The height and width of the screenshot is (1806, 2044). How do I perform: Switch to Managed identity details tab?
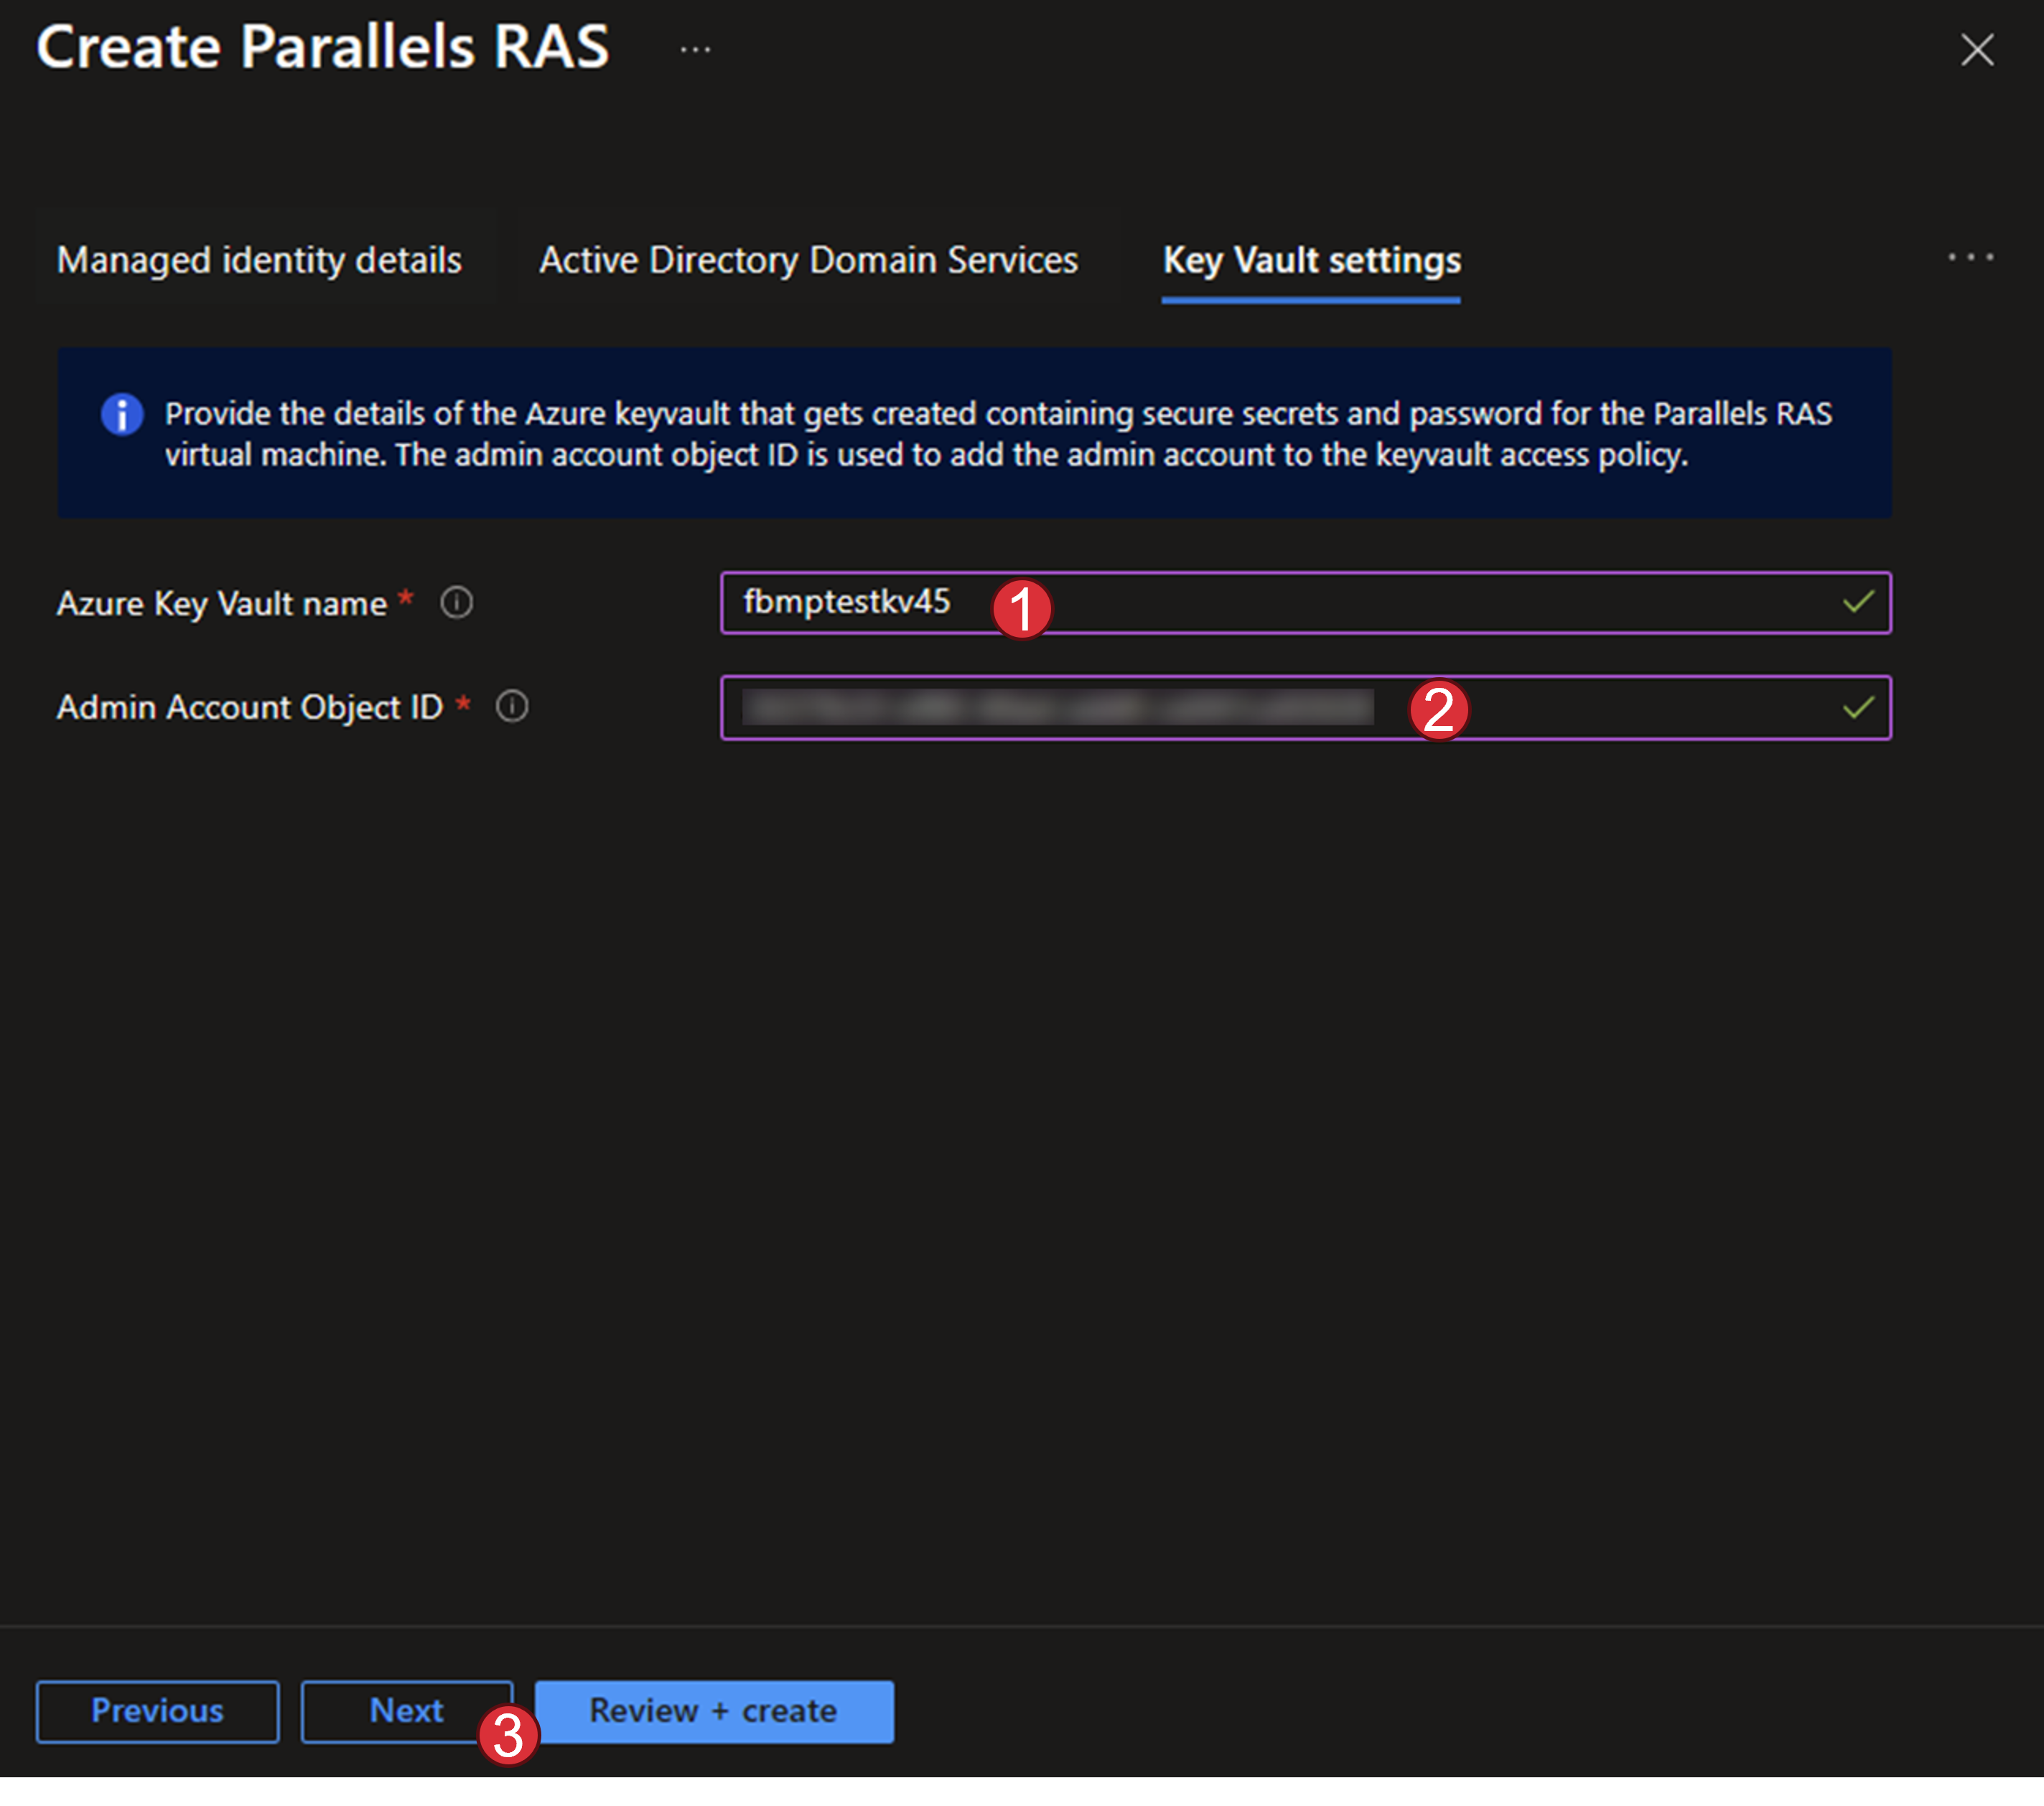(x=259, y=260)
